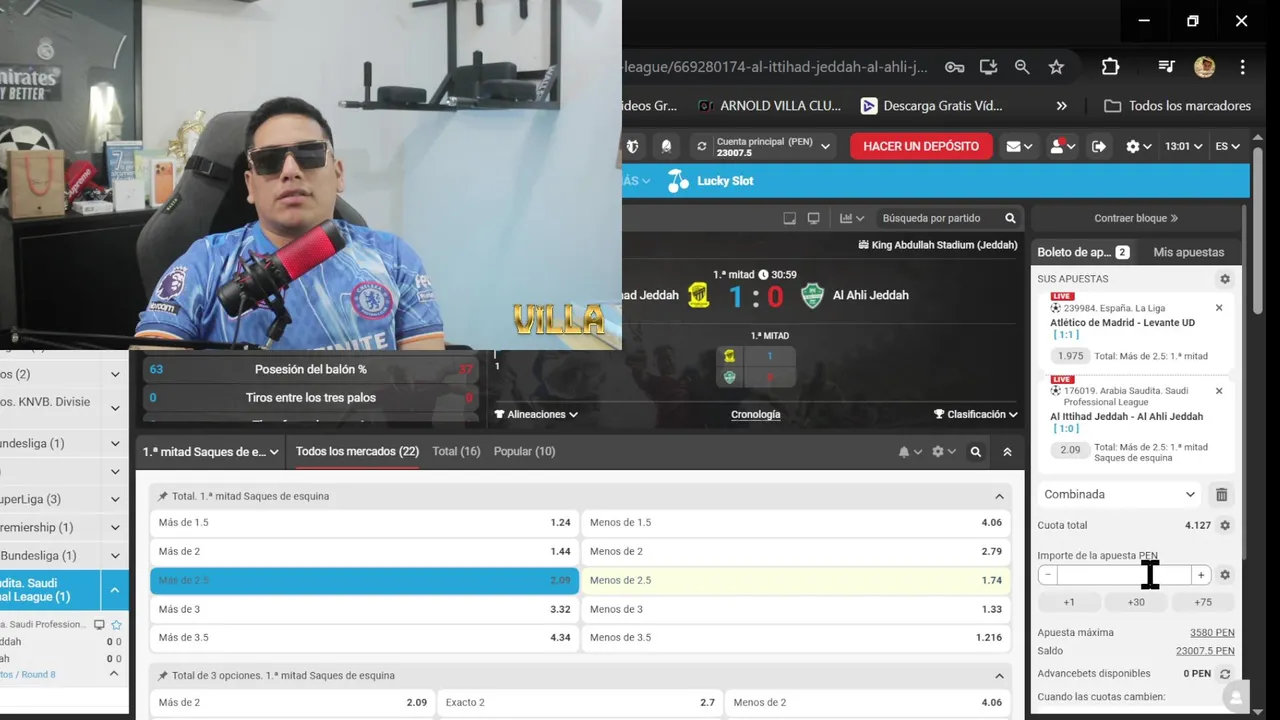Viewport: 1280px width, 720px height.
Task: Click the password key icon in address bar
Action: [955, 67]
